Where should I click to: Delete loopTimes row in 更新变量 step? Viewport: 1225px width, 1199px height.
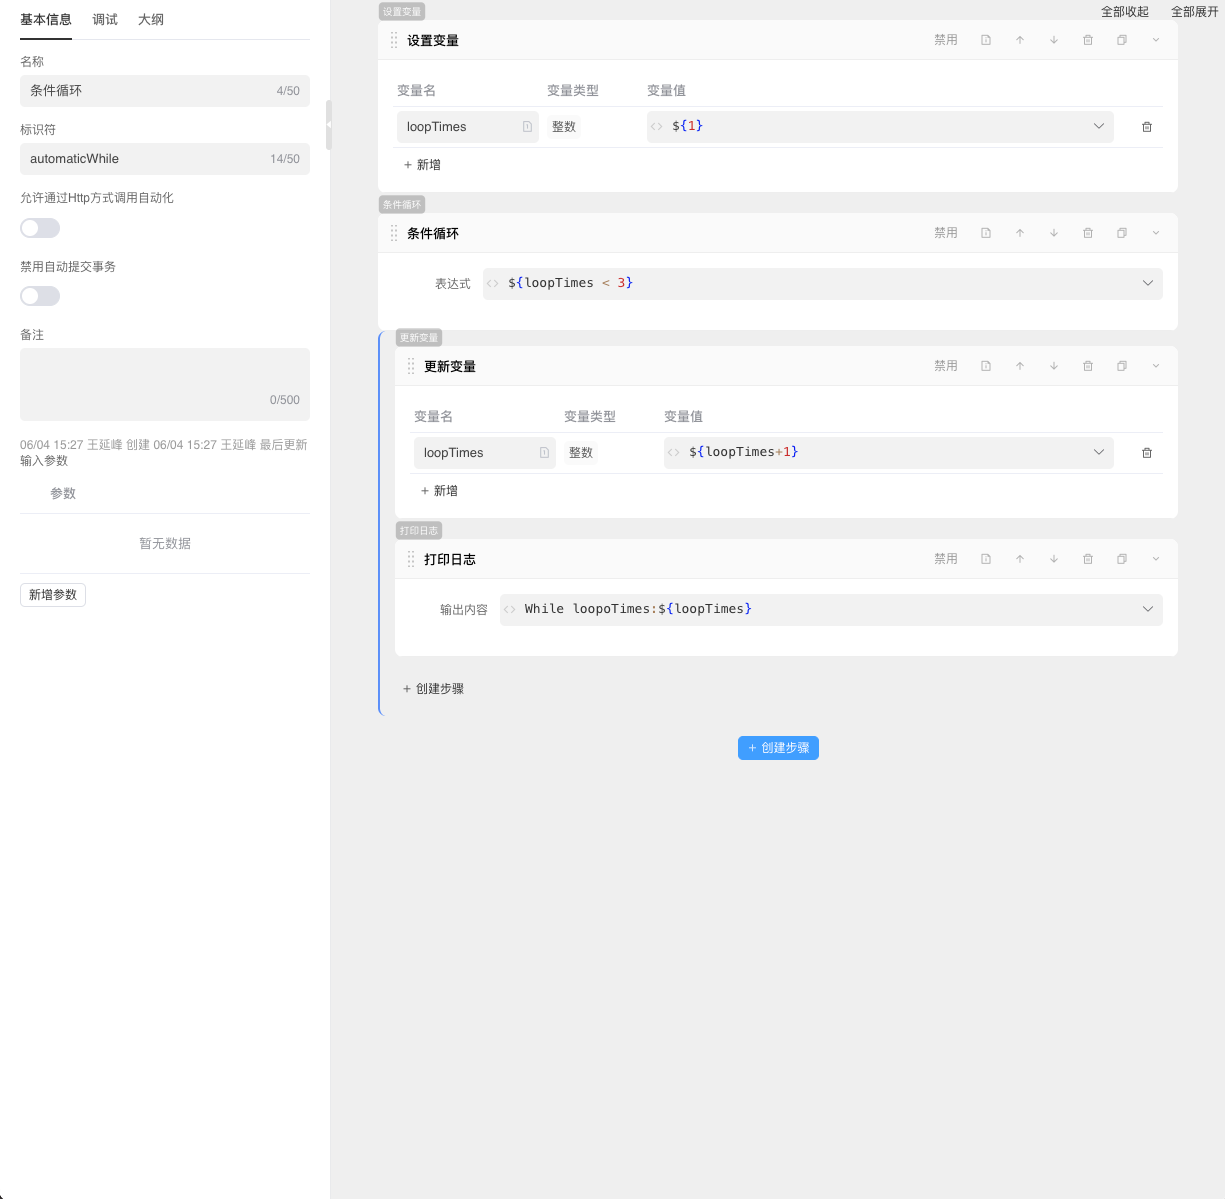tap(1147, 453)
